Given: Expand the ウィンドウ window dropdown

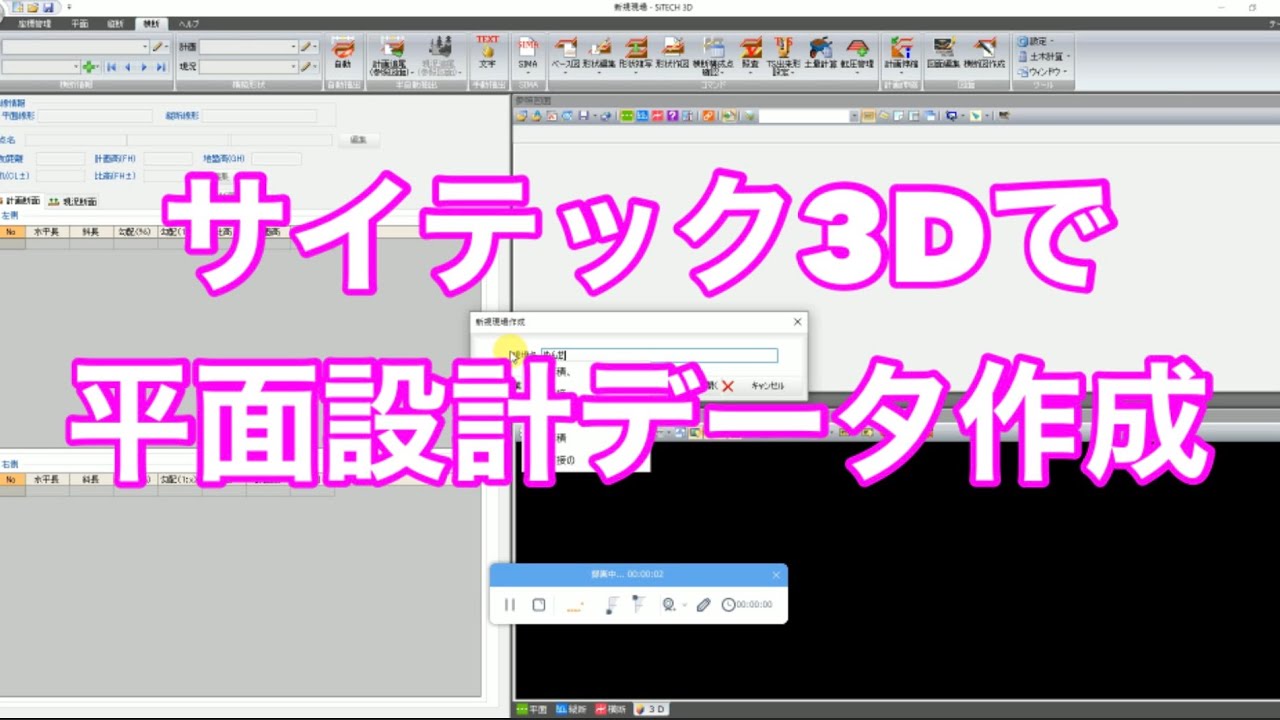Looking at the screenshot, I should click(x=1043, y=72).
